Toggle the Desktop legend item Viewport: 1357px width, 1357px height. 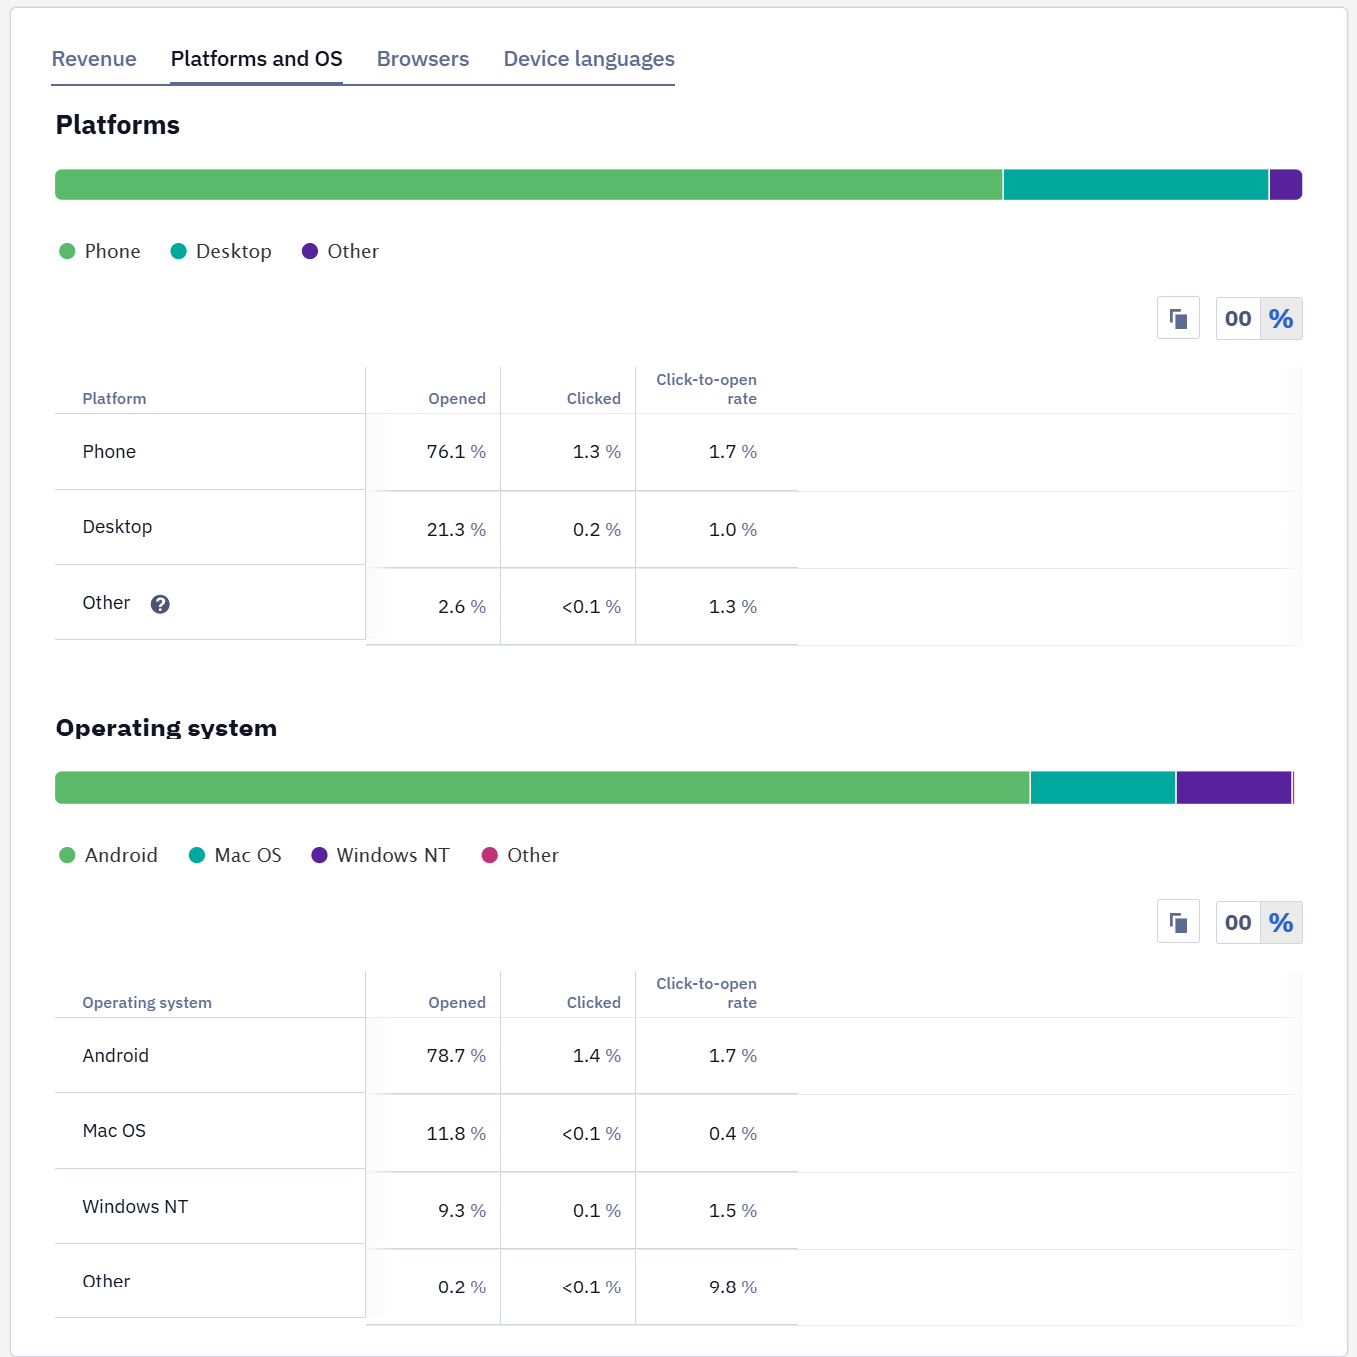click(221, 251)
